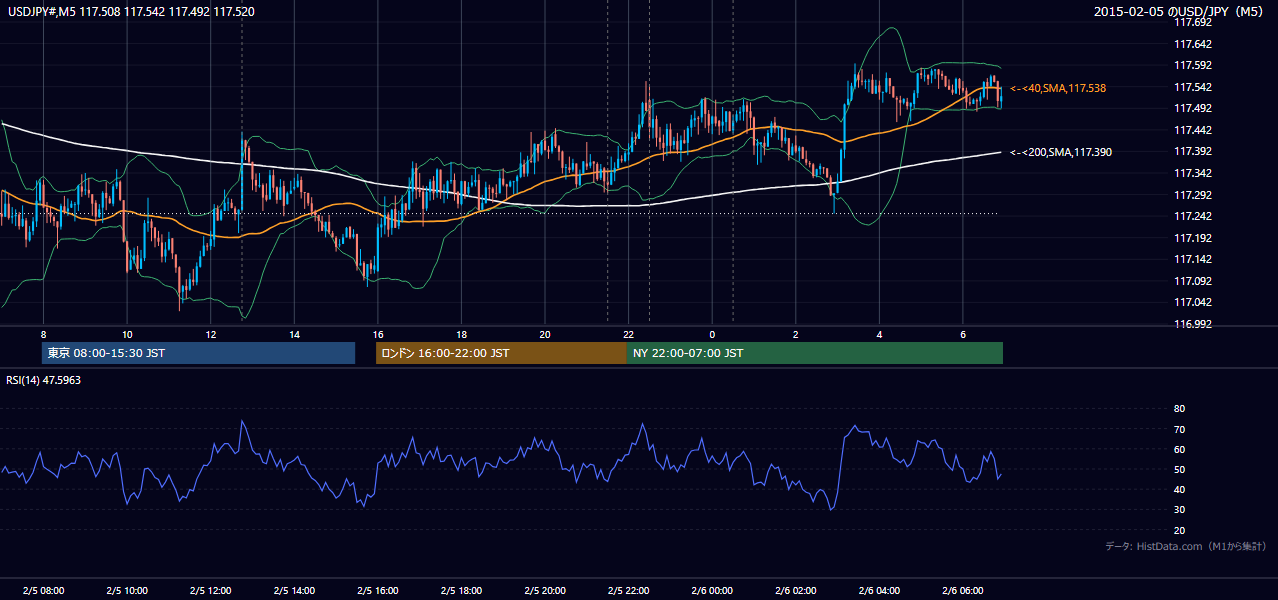Click hour tick 22 below price chart

point(628,334)
